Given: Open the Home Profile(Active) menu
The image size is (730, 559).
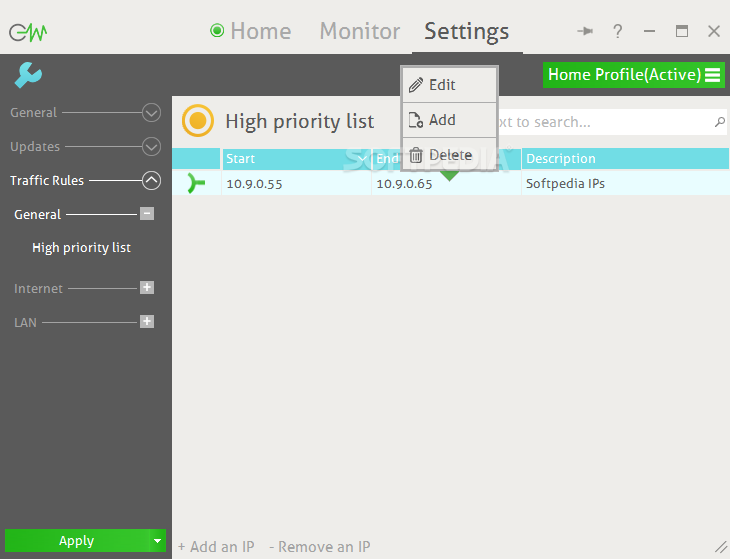Looking at the screenshot, I should click(634, 75).
